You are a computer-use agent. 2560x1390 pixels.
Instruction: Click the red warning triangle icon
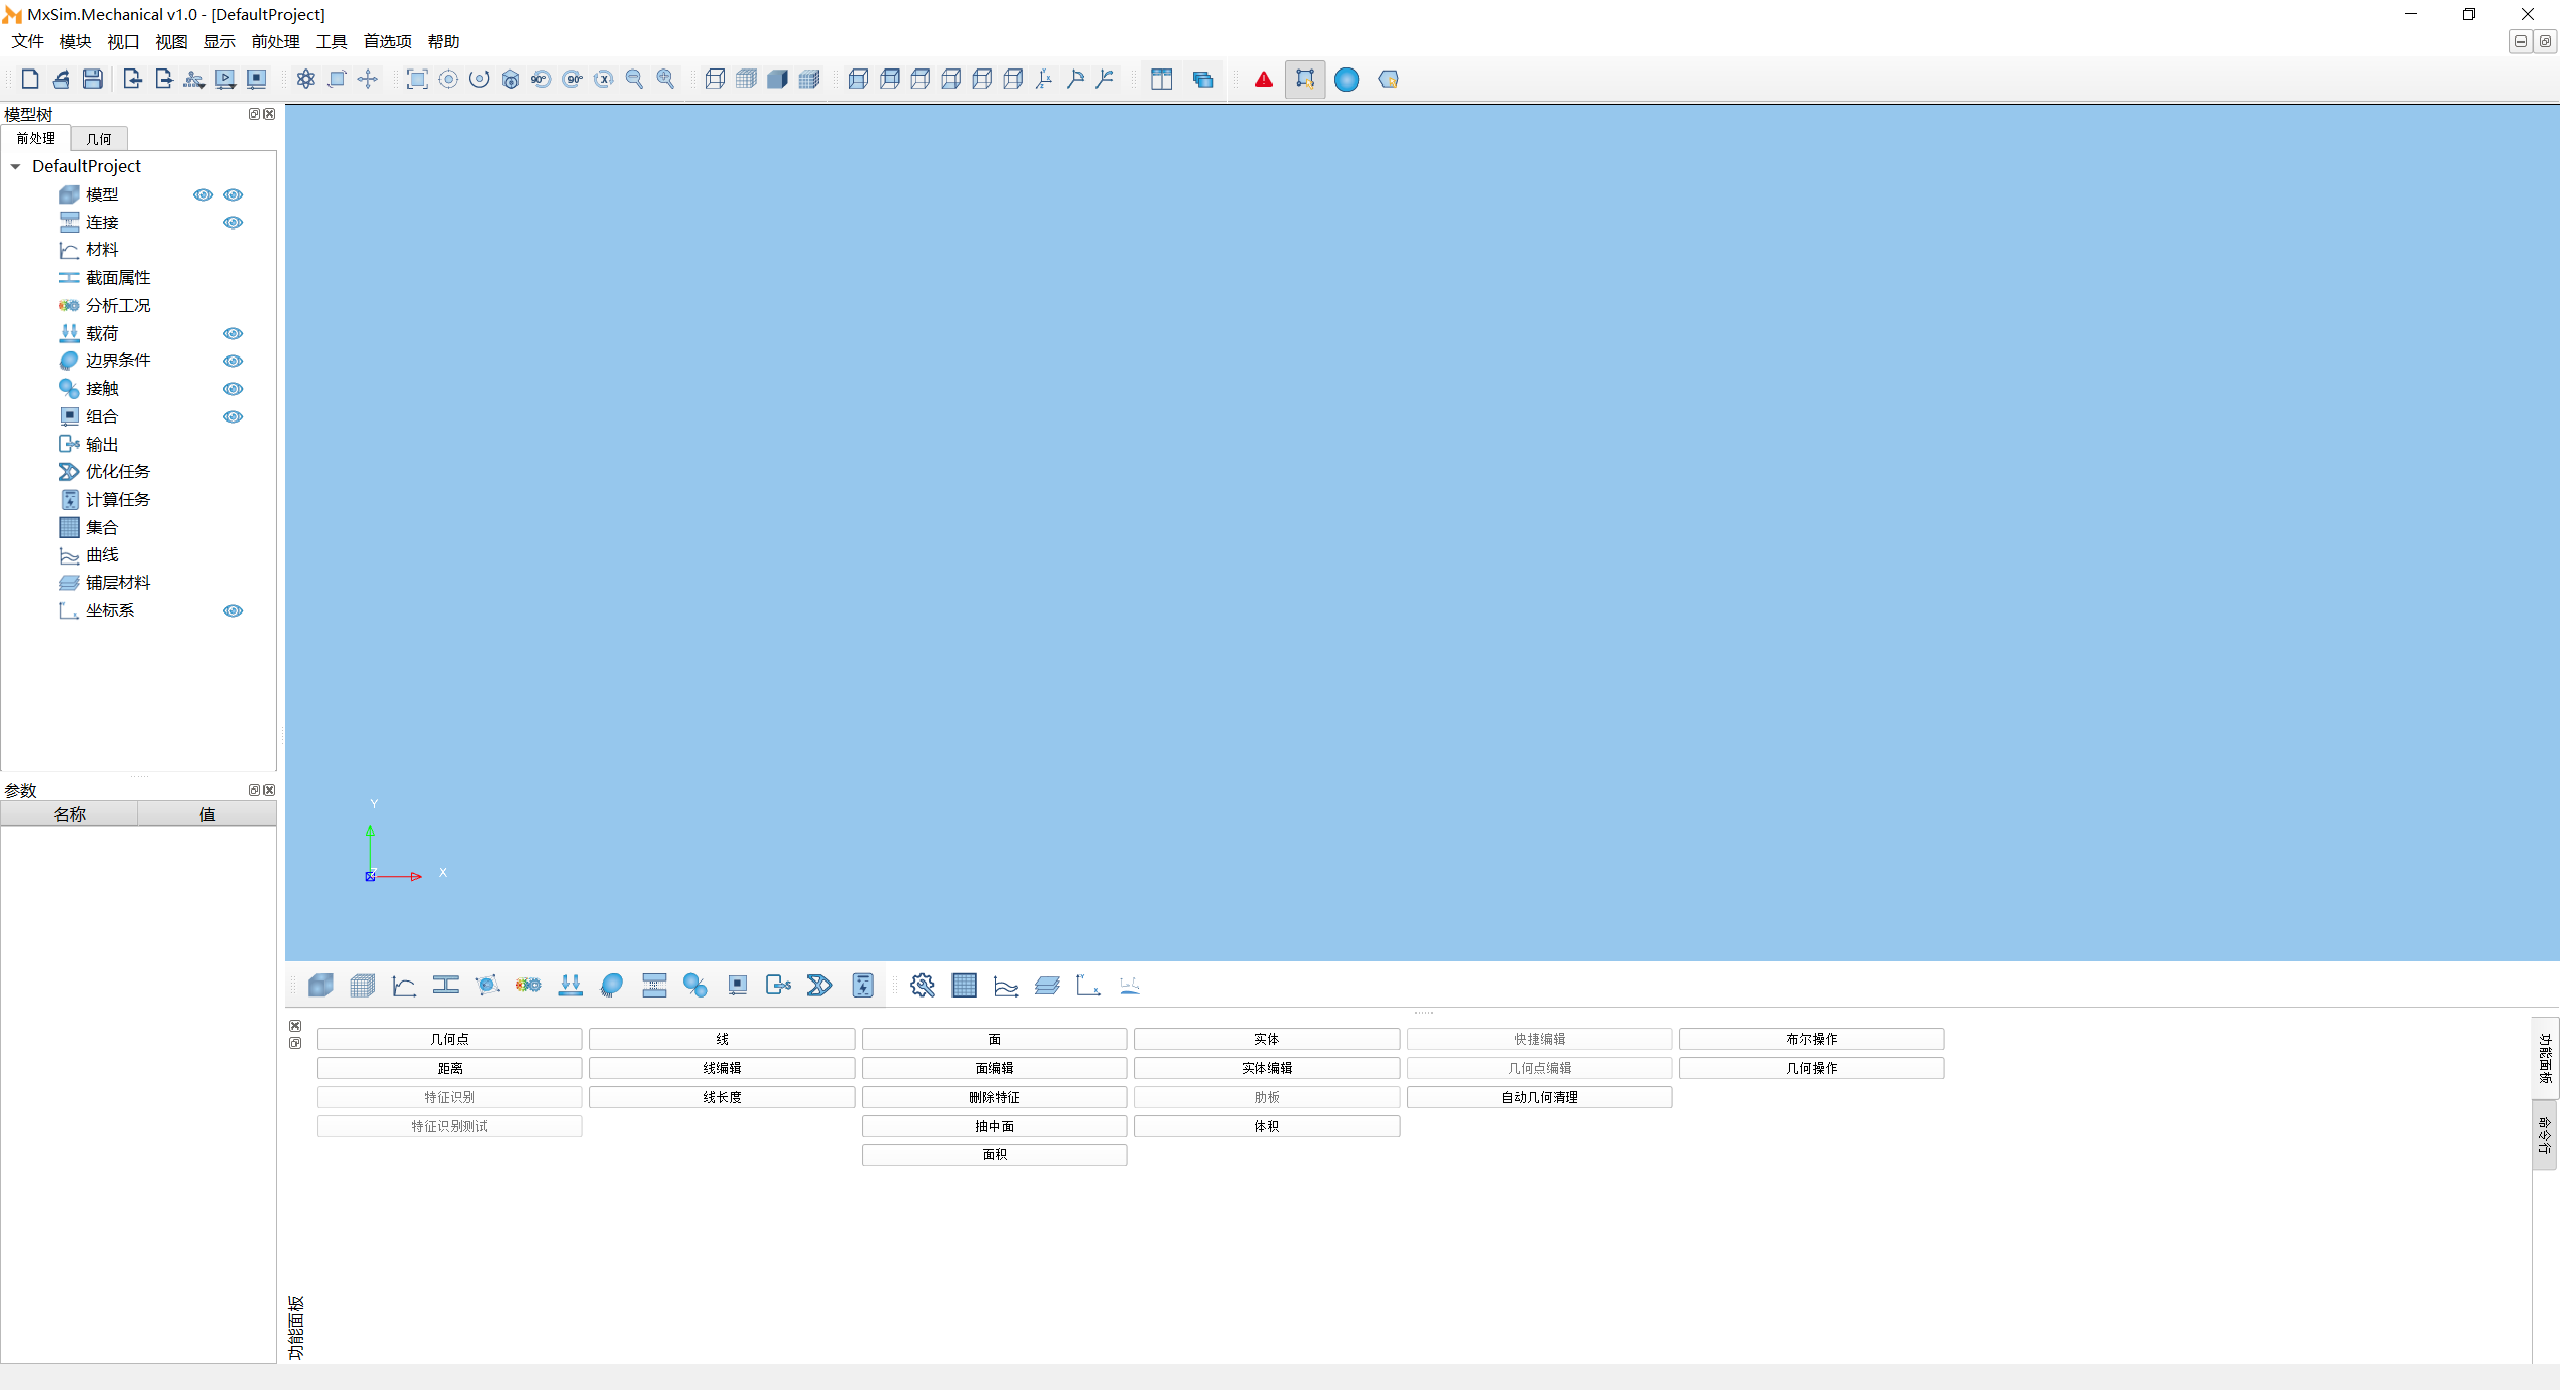tap(1264, 79)
